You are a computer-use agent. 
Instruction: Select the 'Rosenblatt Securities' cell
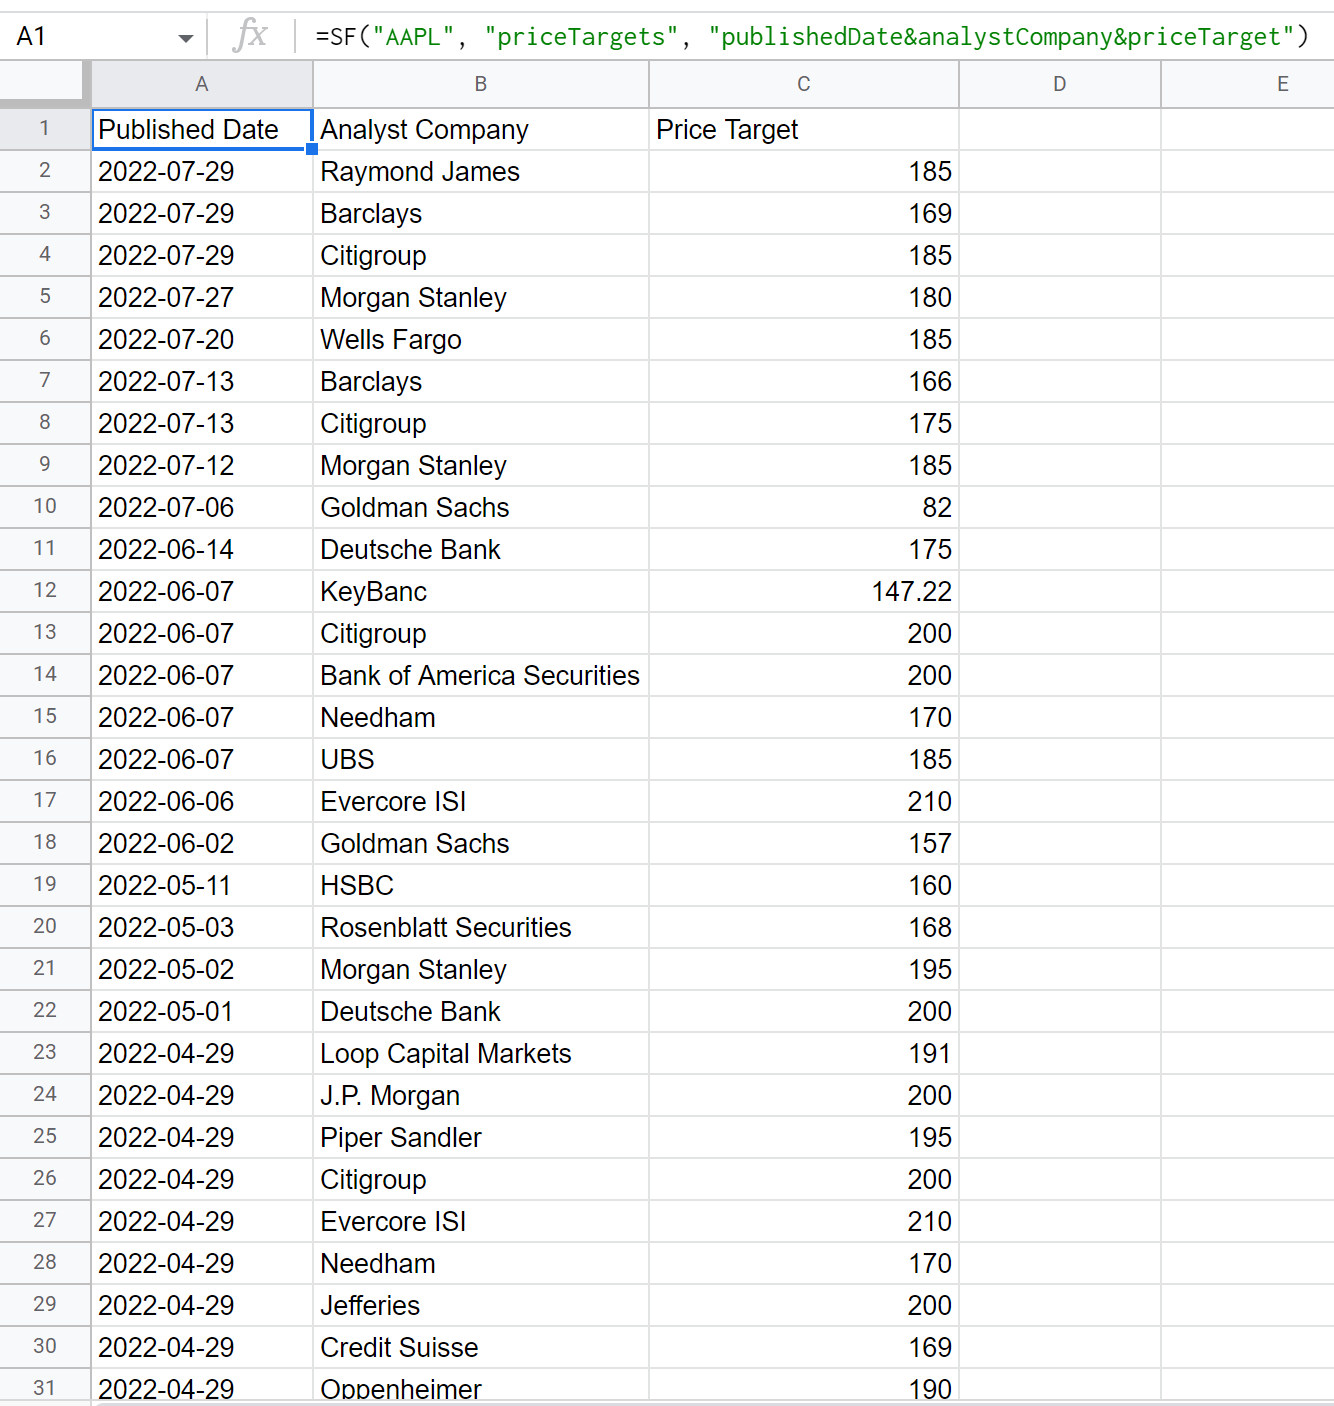(481, 927)
